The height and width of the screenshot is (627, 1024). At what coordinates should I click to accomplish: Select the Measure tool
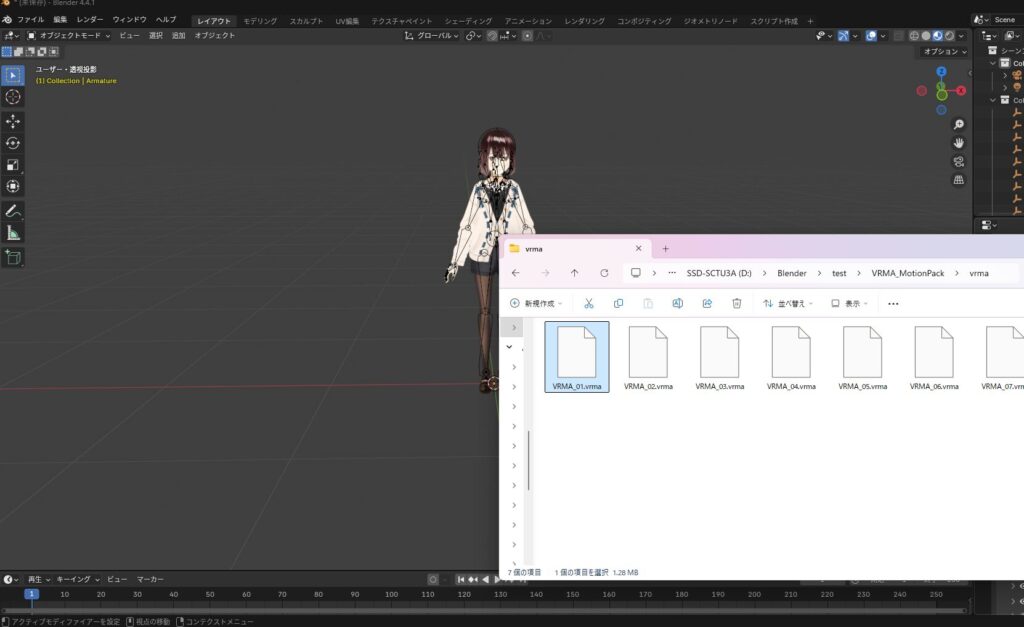point(13,233)
